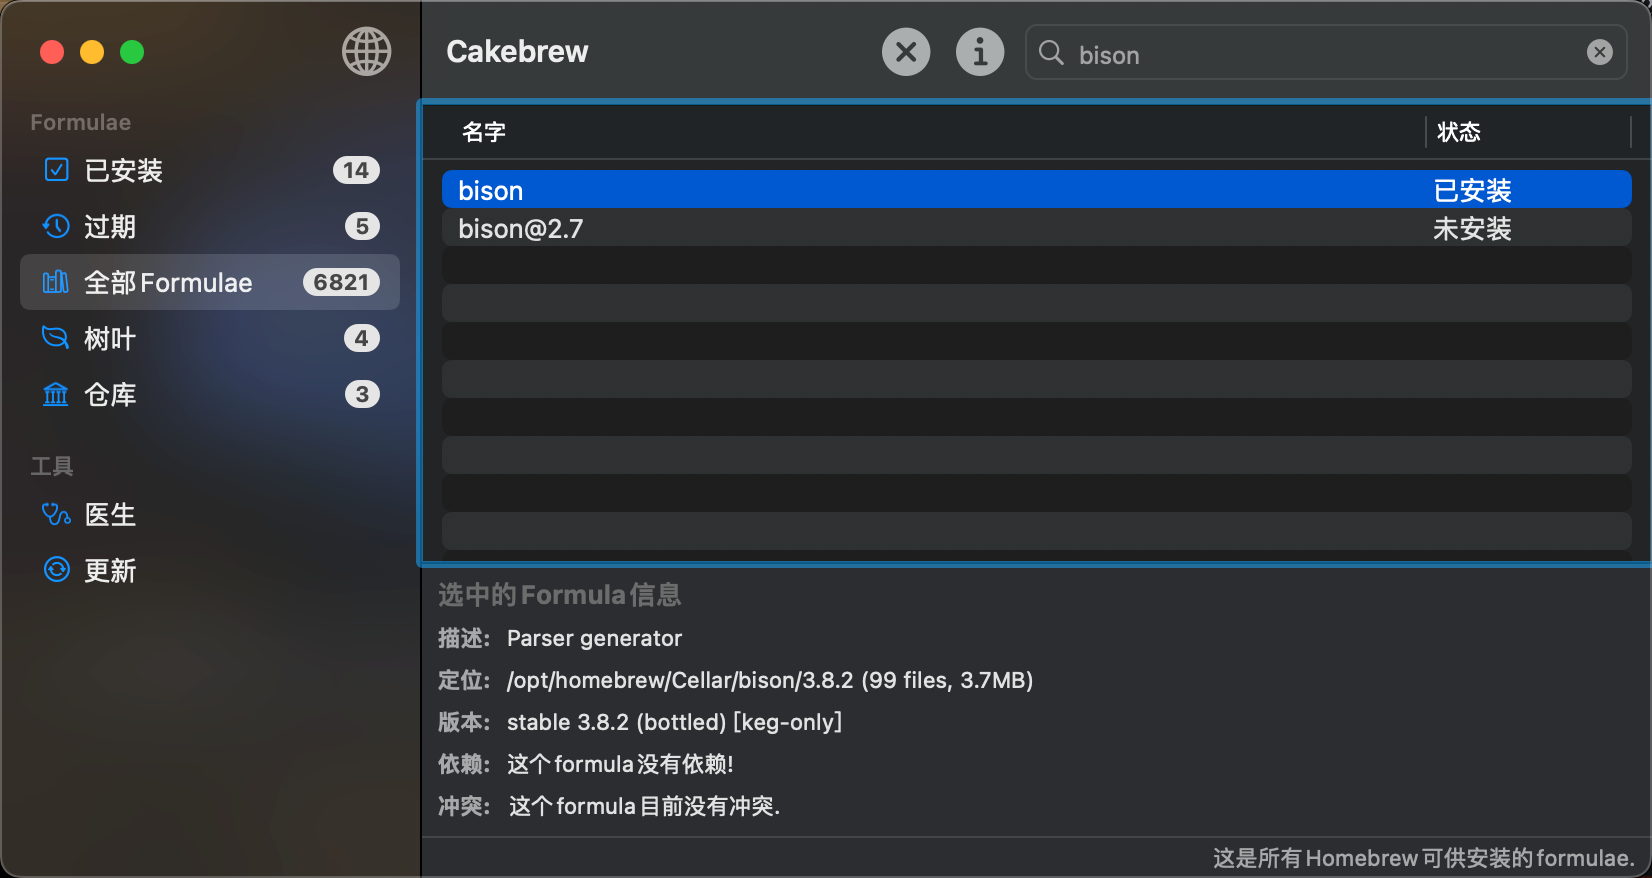Click the 这个 formula 没有依赖 text
The width and height of the screenshot is (1652, 878).
[620, 764]
